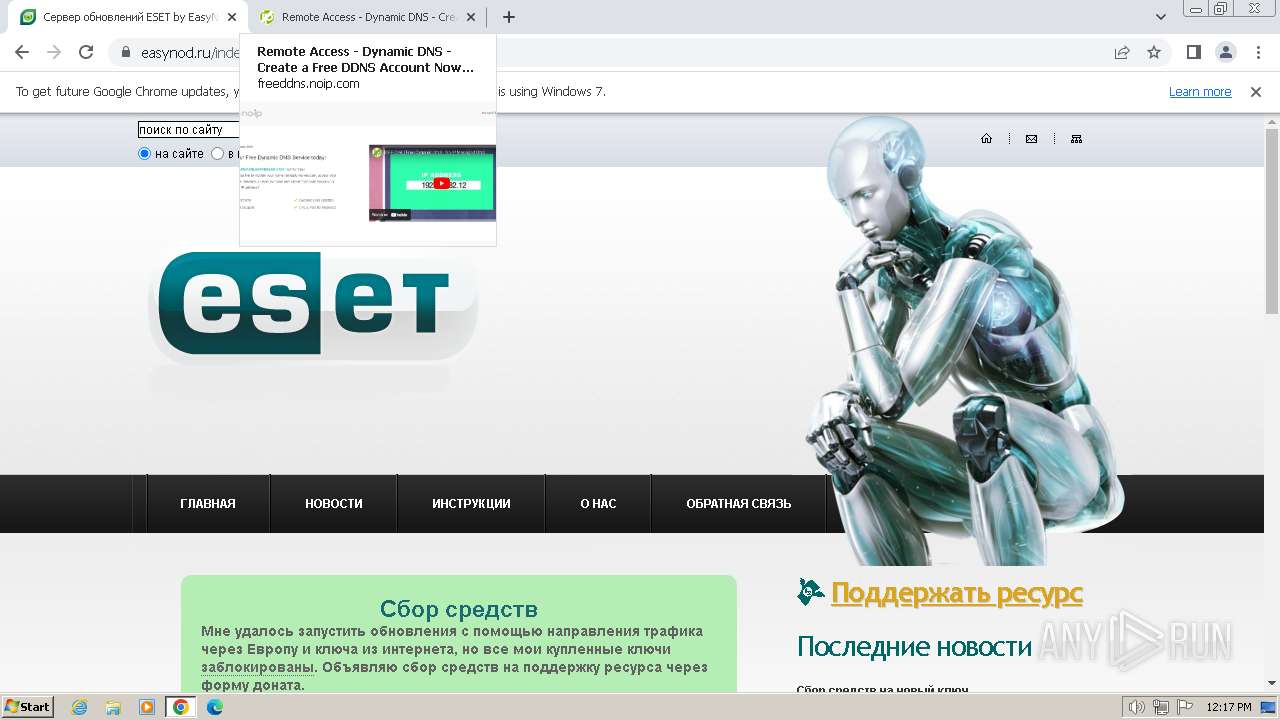
Task: Open the ИНСТРУКЦИИ menu item
Action: [471, 504]
